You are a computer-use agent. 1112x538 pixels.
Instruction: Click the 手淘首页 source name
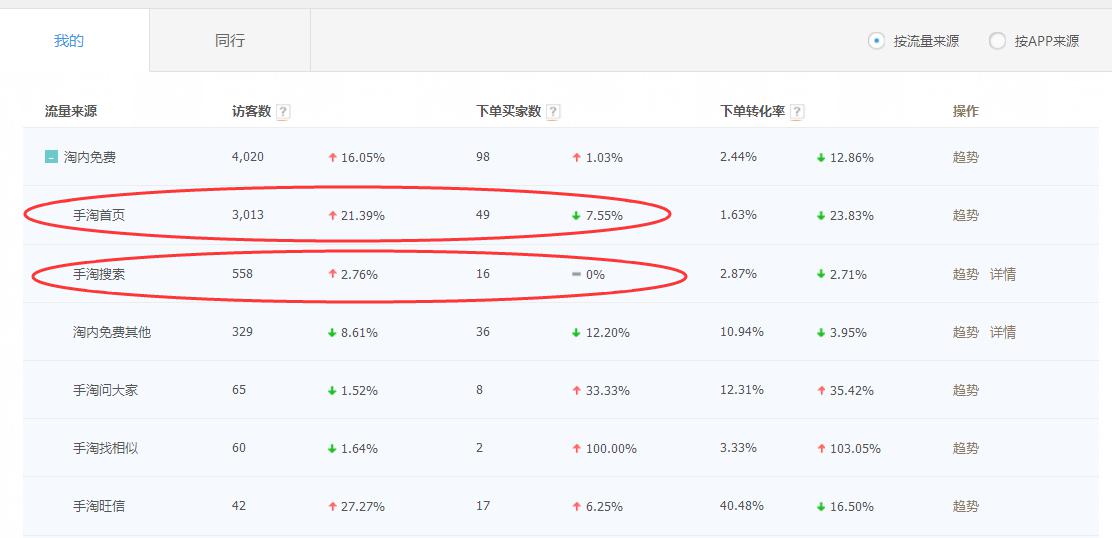pyautogui.click(x=99, y=215)
